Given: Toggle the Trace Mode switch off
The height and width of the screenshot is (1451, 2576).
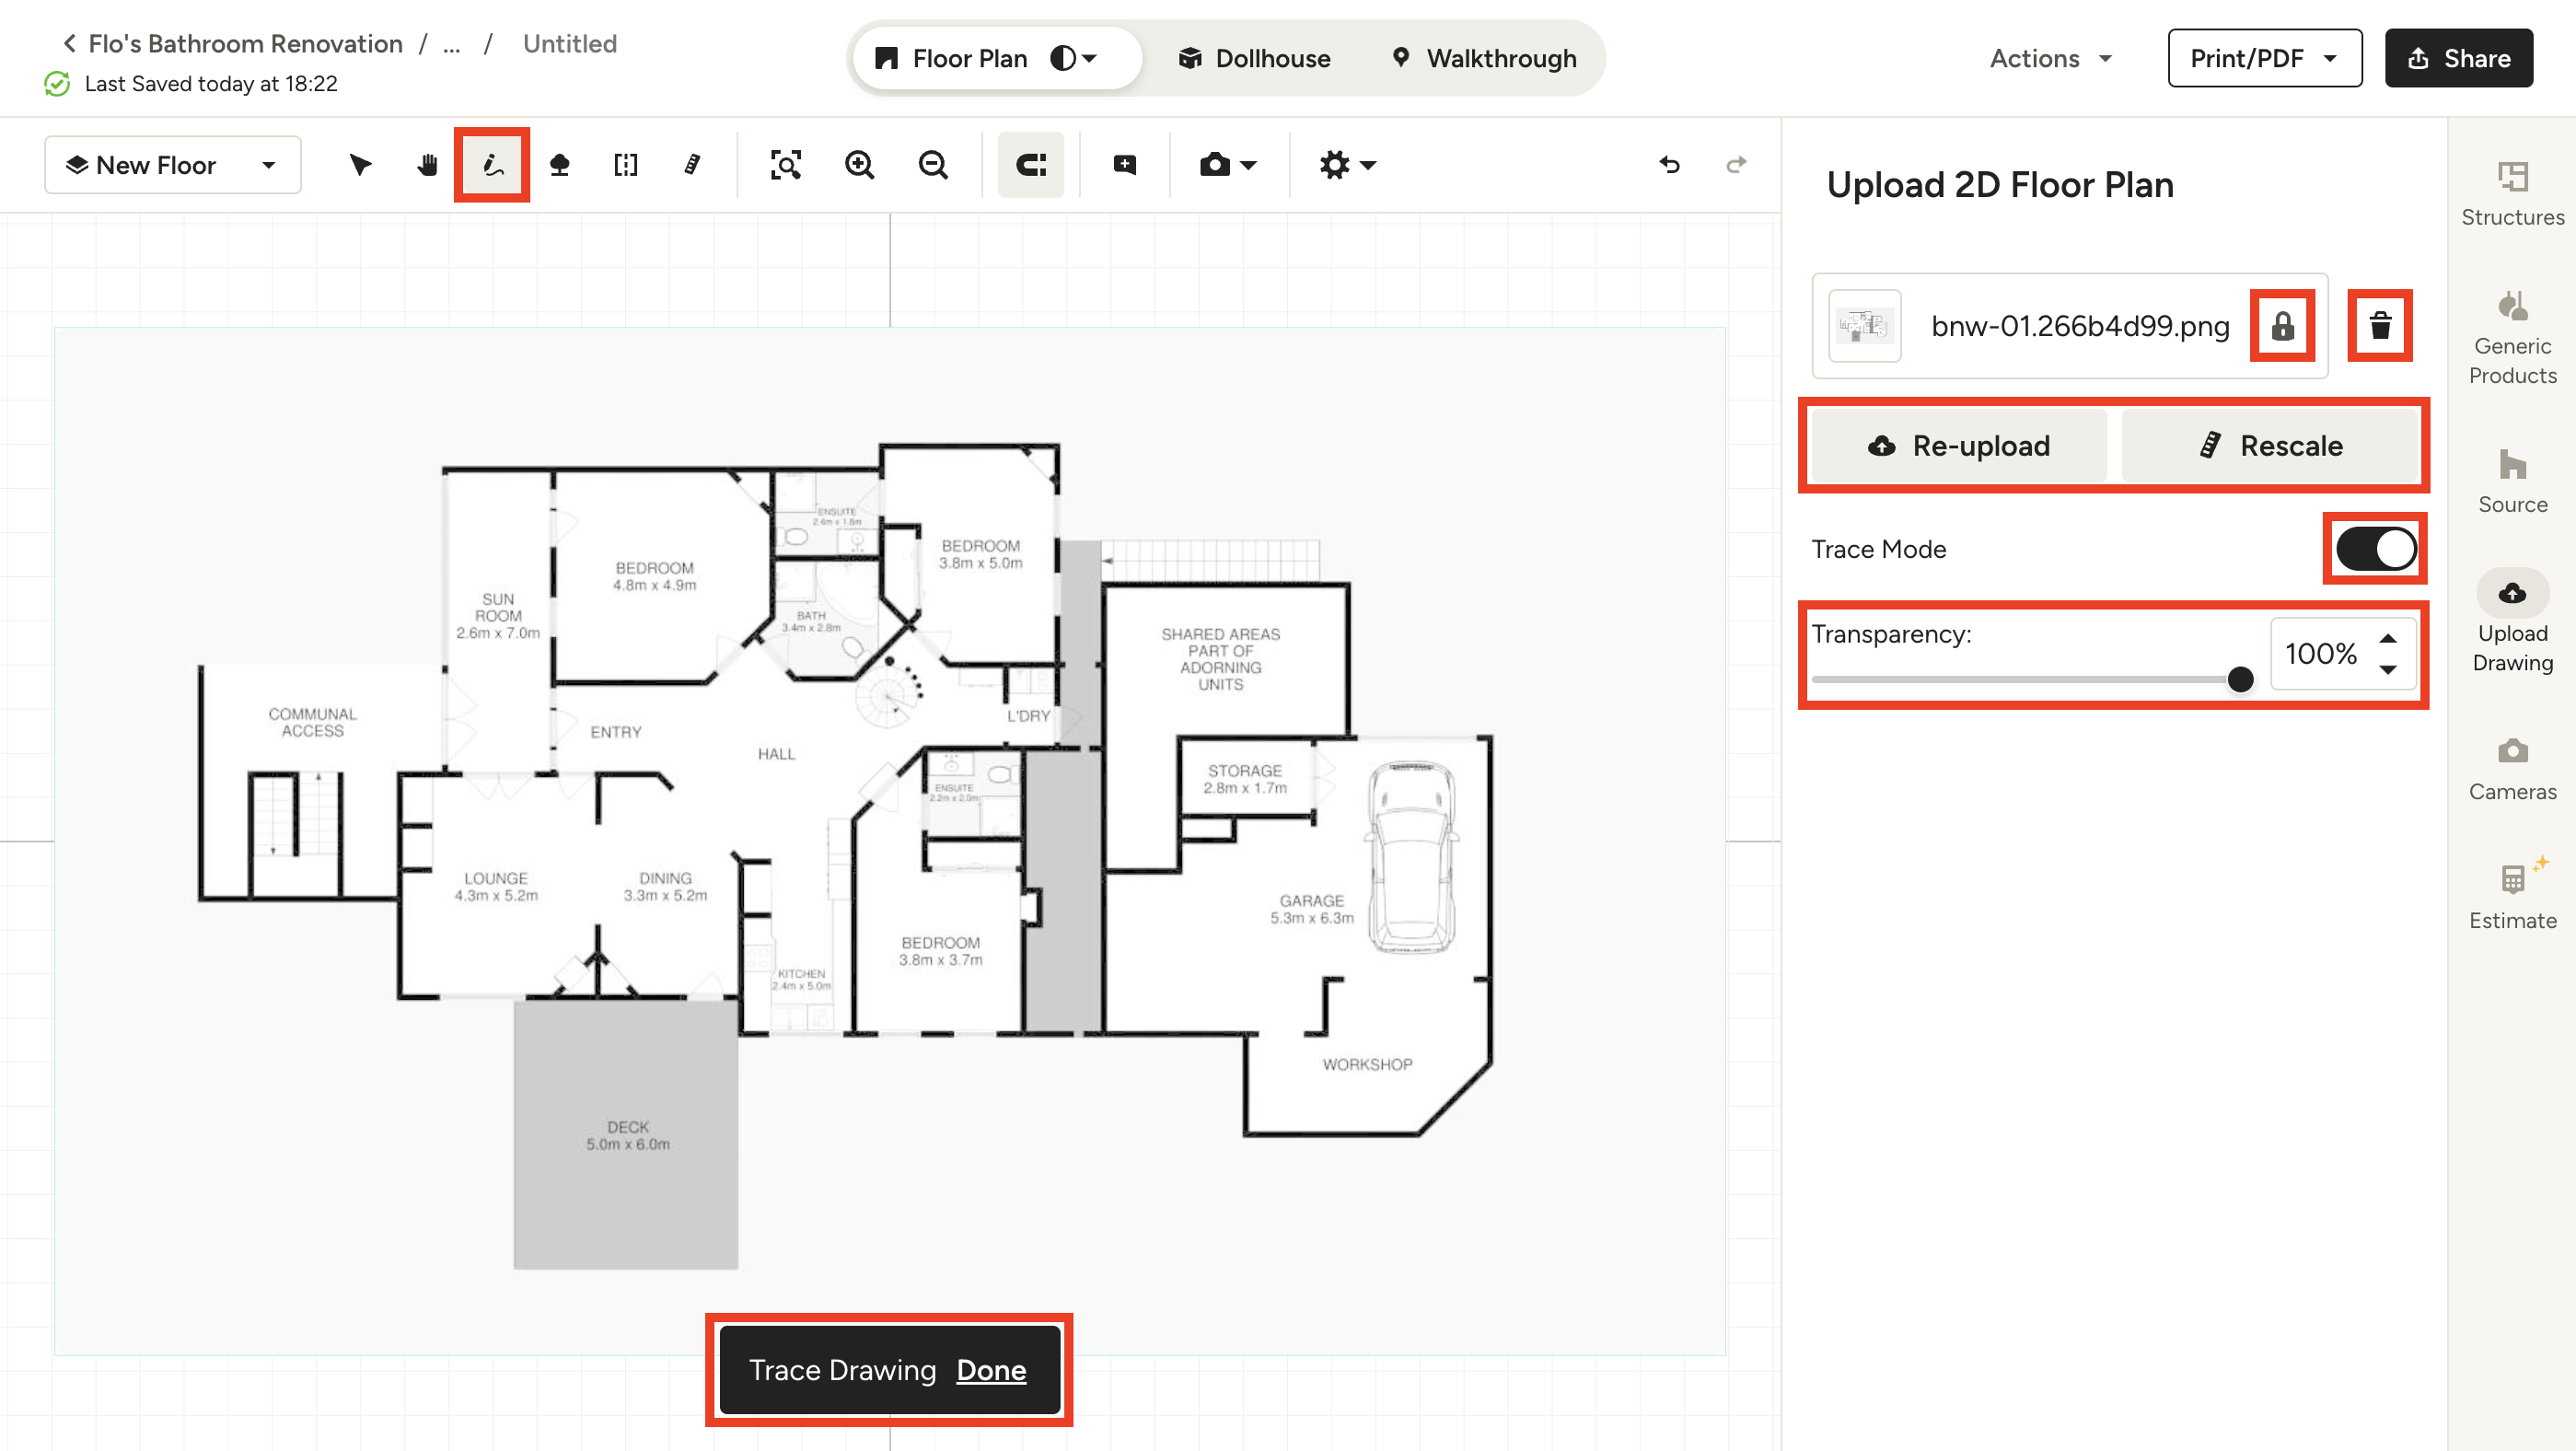Looking at the screenshot, I should (x=2375, y=549).
